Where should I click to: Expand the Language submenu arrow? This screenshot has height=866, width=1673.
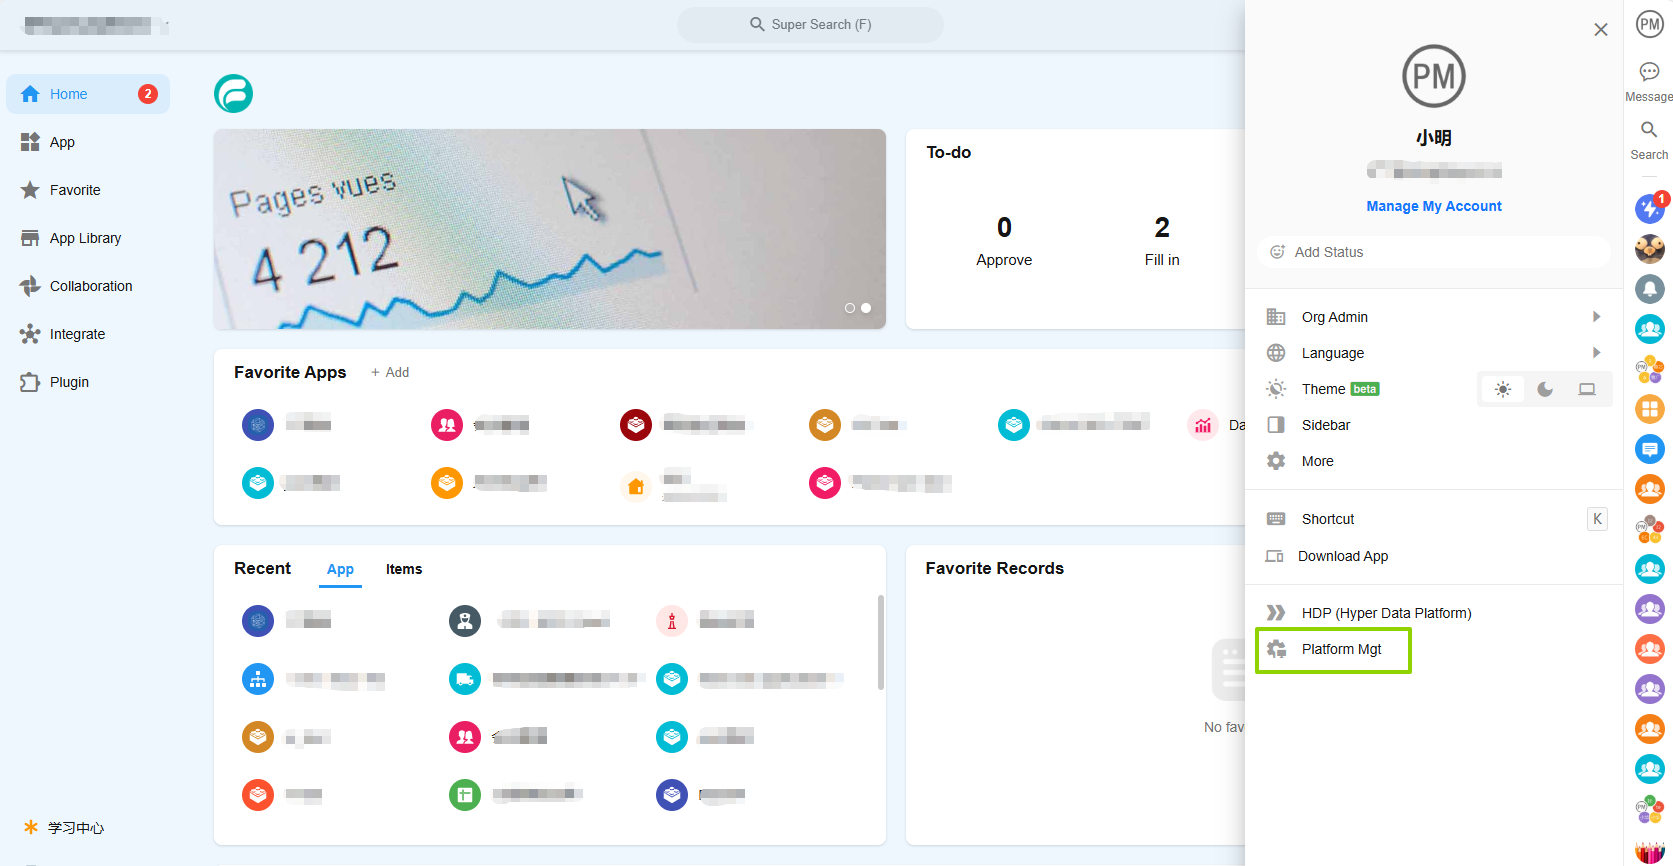pos(1596,353)
